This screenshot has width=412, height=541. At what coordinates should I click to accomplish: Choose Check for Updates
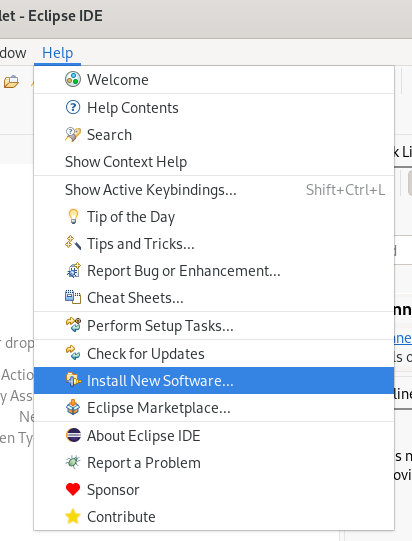(x=214, y=354)
